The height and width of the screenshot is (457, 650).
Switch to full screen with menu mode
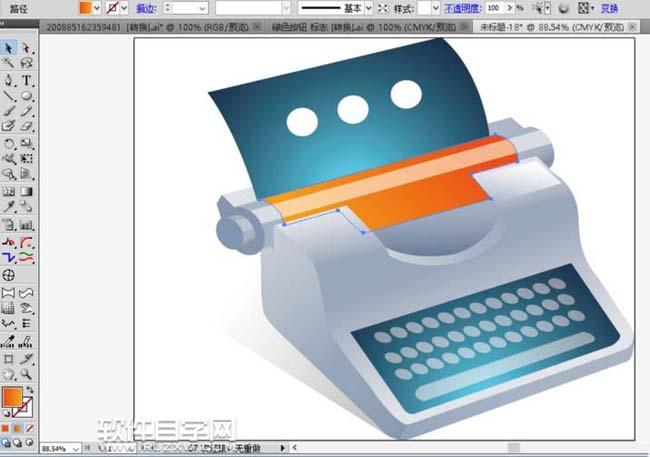17,442
